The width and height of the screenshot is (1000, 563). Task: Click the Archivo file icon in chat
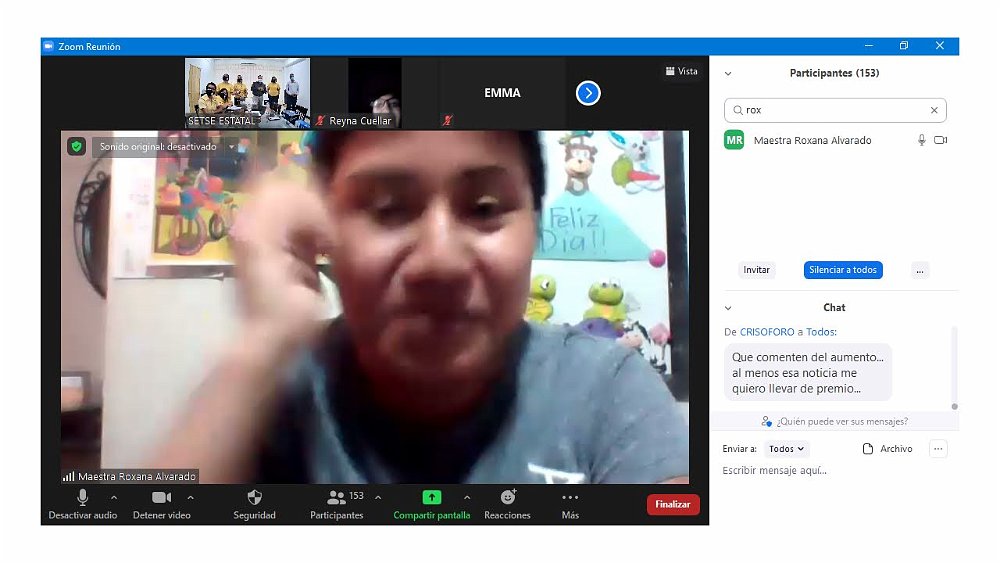[x=868, y=449]
